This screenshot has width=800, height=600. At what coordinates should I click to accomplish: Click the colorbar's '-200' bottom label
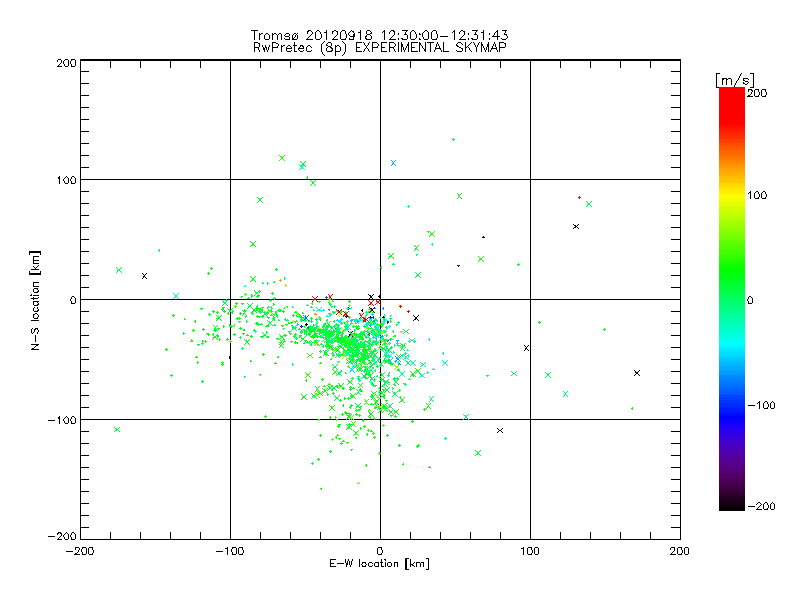tap(761, 506)
